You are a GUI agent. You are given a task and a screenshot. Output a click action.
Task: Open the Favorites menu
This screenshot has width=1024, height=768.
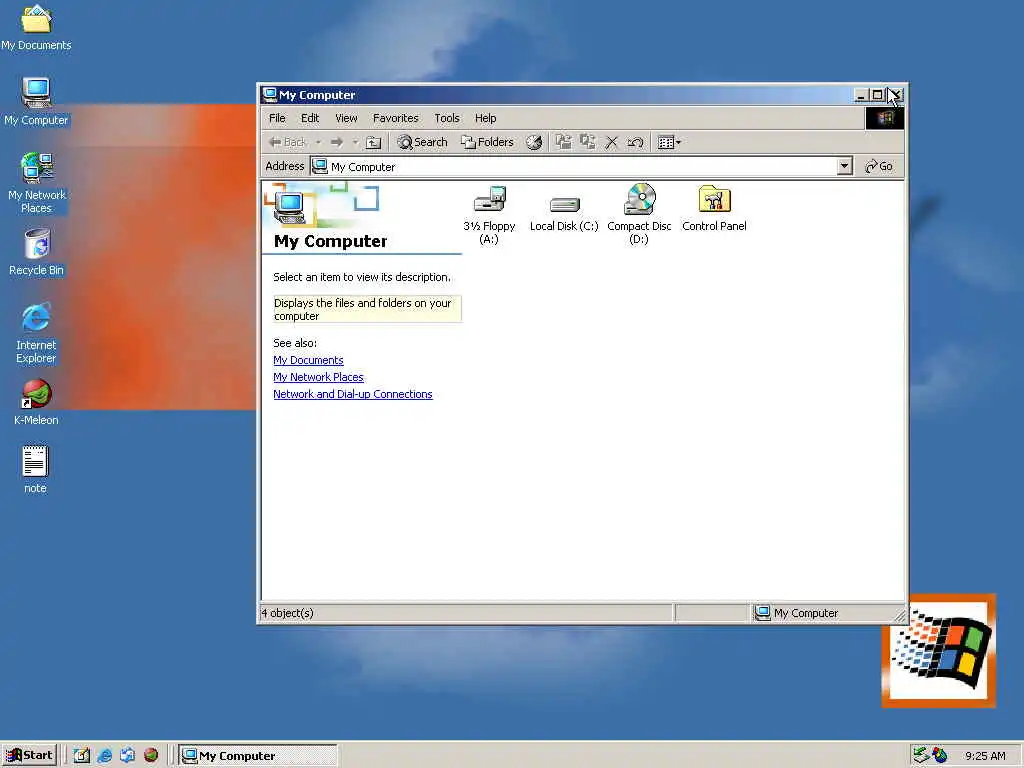coord(396,118)
